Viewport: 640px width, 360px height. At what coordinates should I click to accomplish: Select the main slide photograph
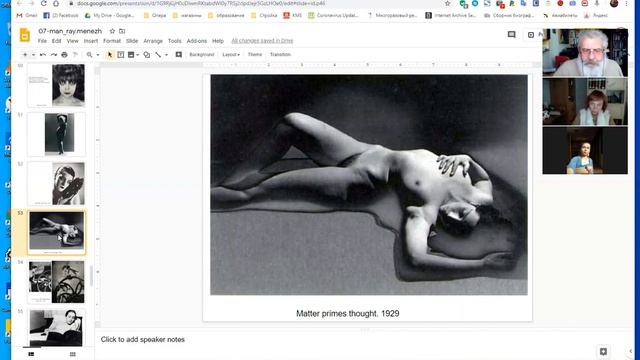point(369,185)
